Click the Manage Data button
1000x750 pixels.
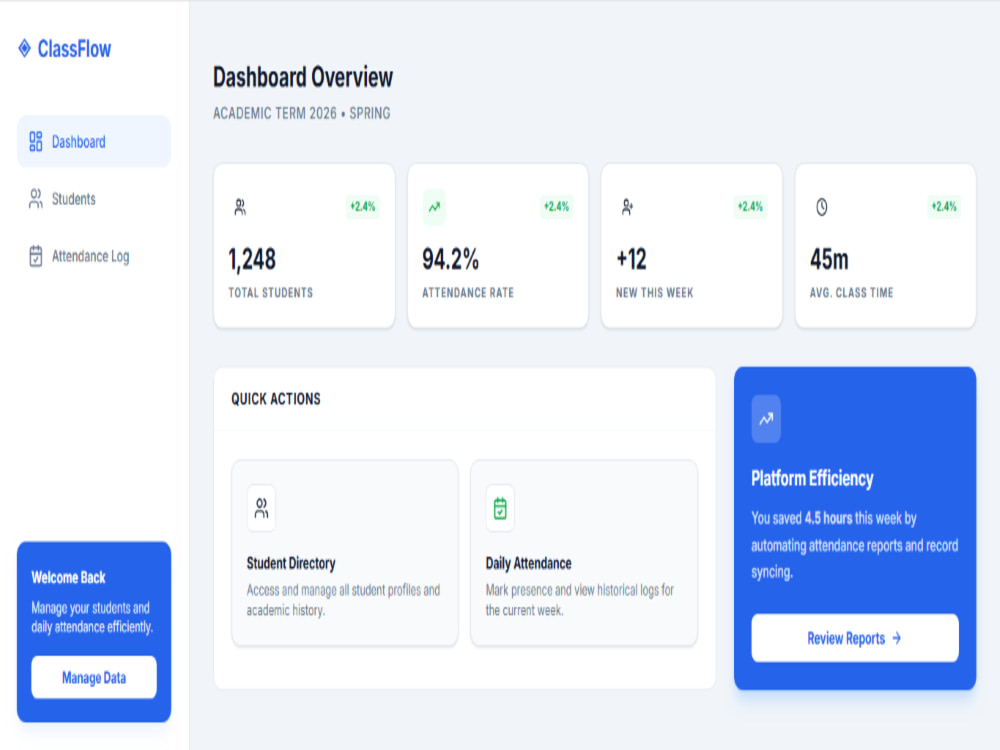click(94, 677)
